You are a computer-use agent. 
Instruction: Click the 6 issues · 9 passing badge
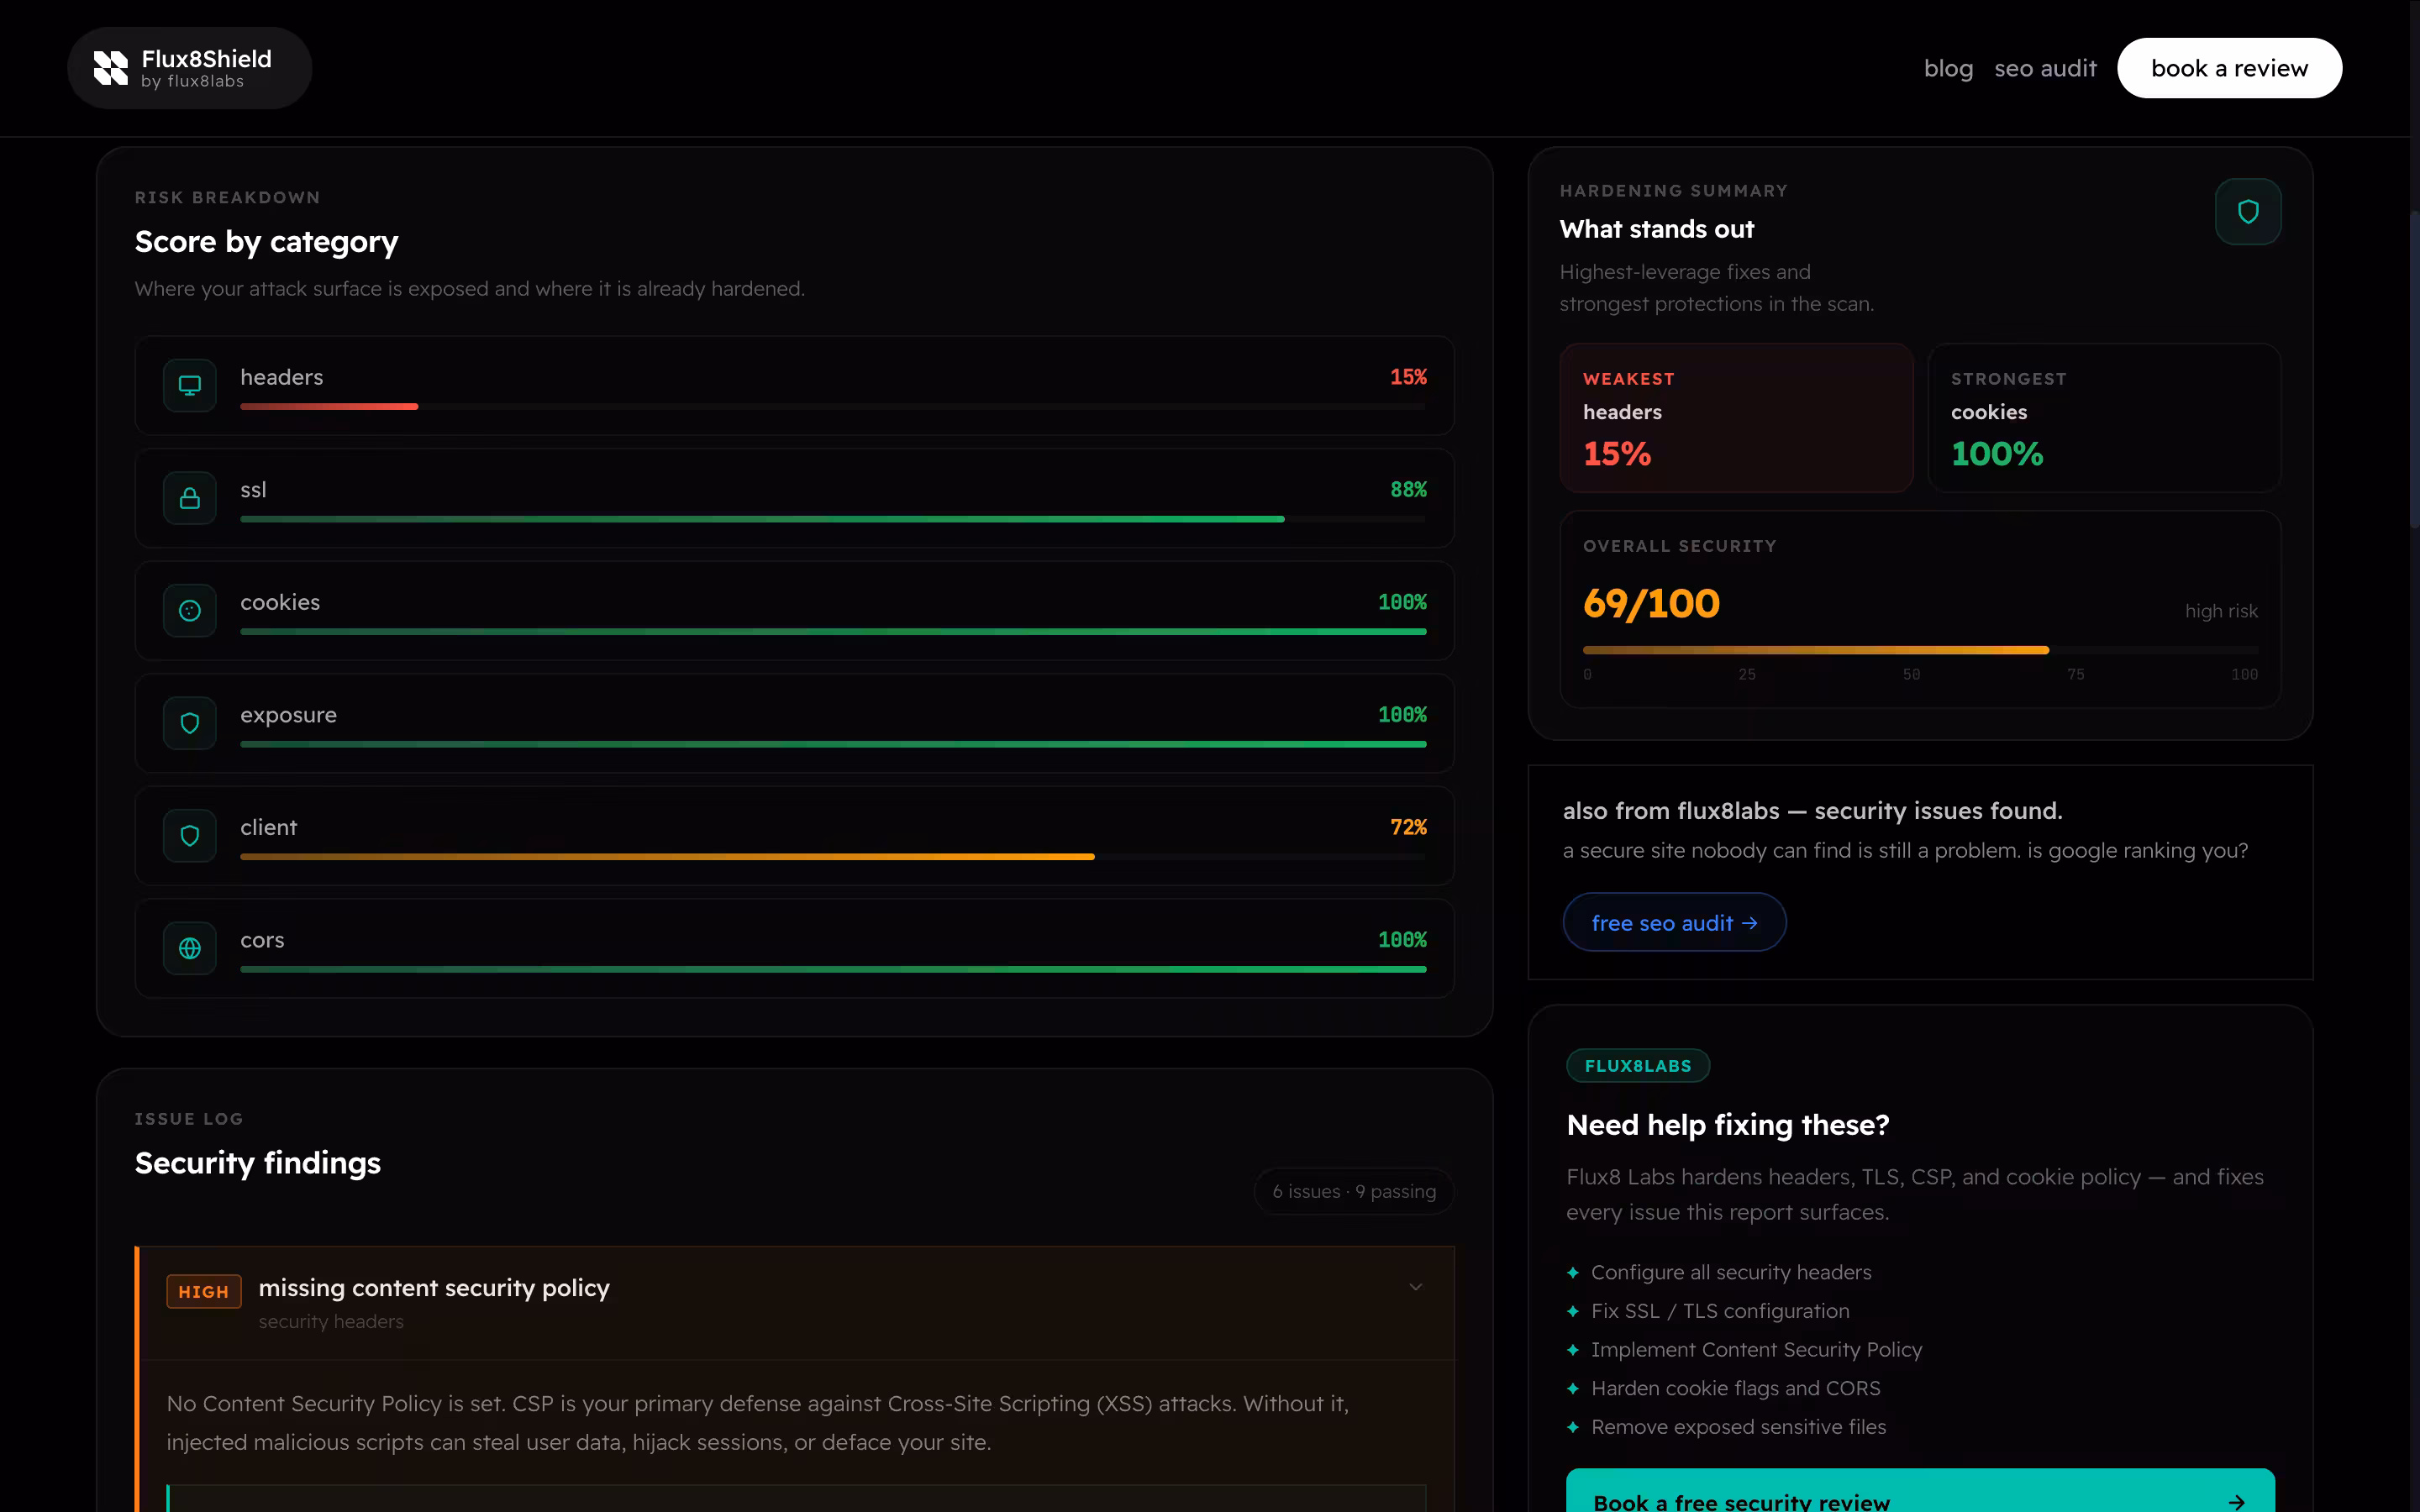[x=1354, y=1191]
